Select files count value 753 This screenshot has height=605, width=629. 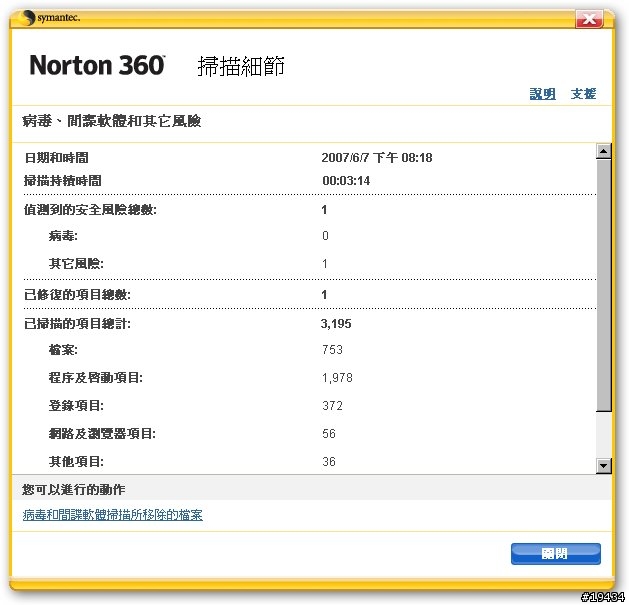[332, 350]
